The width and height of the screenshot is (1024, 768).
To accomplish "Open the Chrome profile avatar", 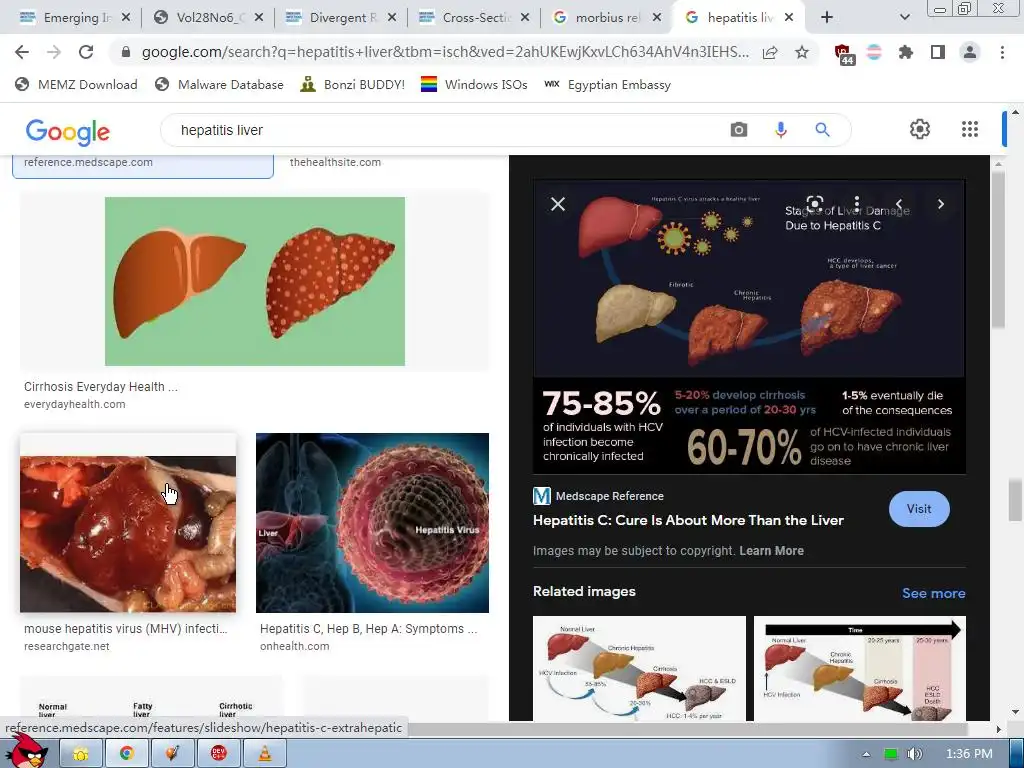I will pyautogui.click(x=970, y=52).
